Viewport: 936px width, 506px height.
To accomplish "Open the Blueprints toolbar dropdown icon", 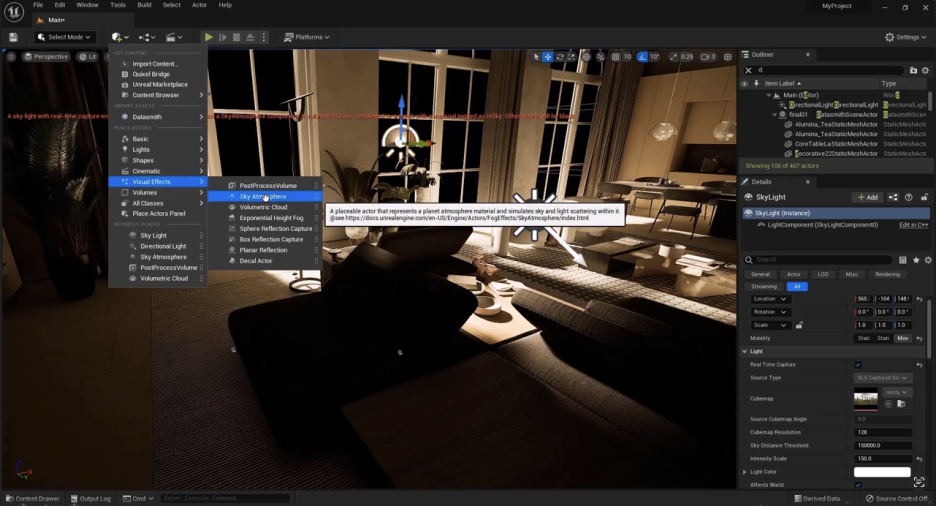I will click(x=146, y=37).
